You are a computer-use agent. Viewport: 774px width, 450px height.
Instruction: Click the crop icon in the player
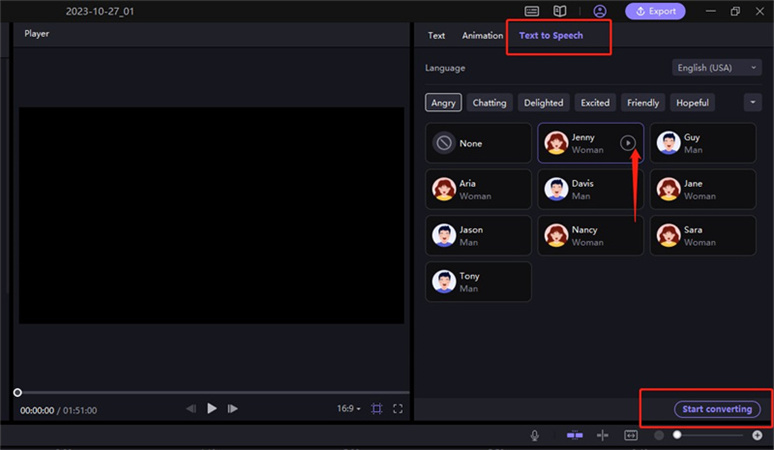[x=377, y=409]
